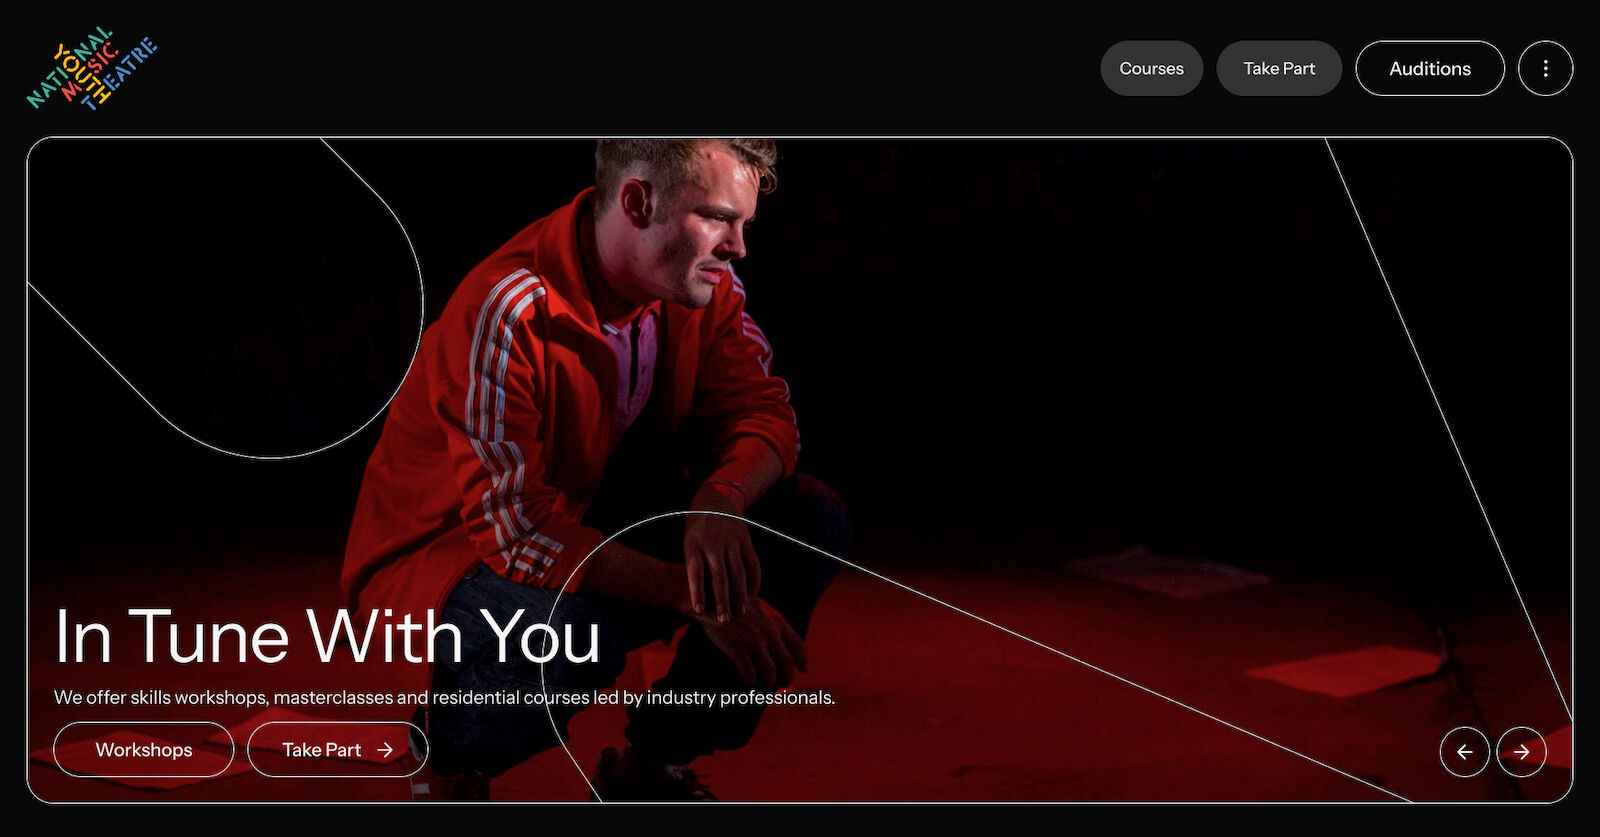Click the red-lit paper on the floor
The image size is (1600, 837).
pos(1345,671)
